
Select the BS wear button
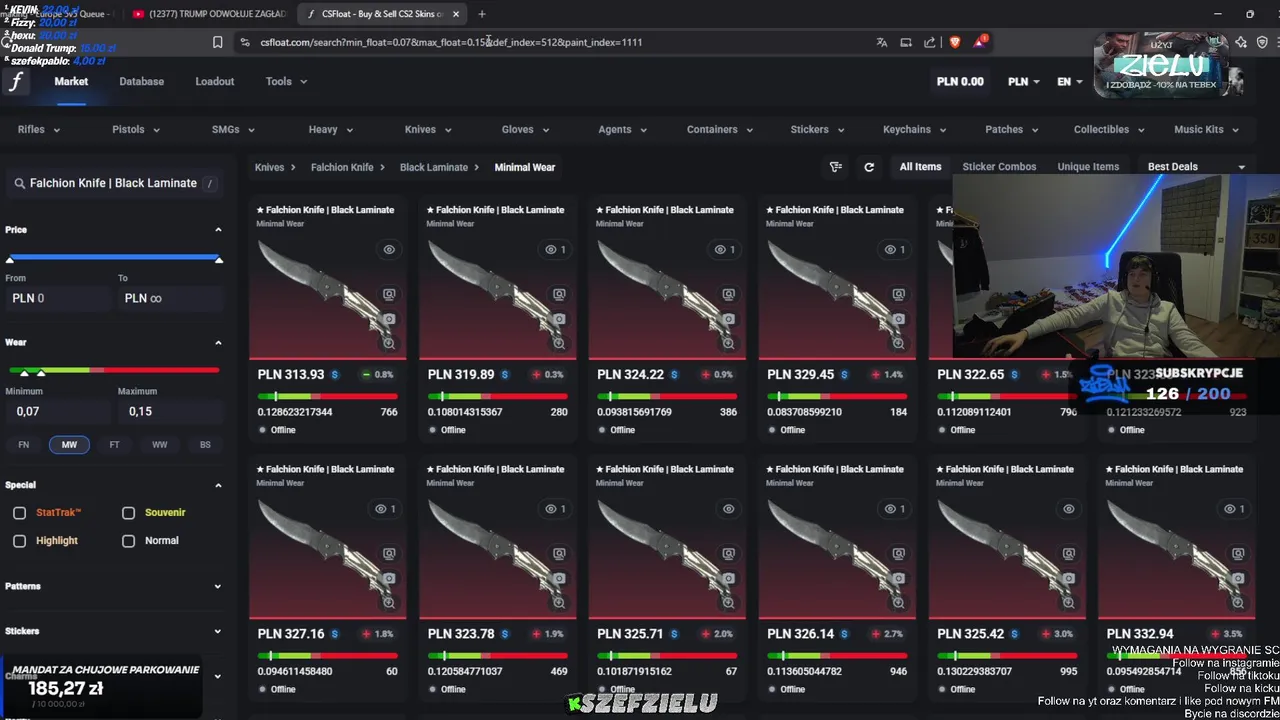[x=205, y=445]
